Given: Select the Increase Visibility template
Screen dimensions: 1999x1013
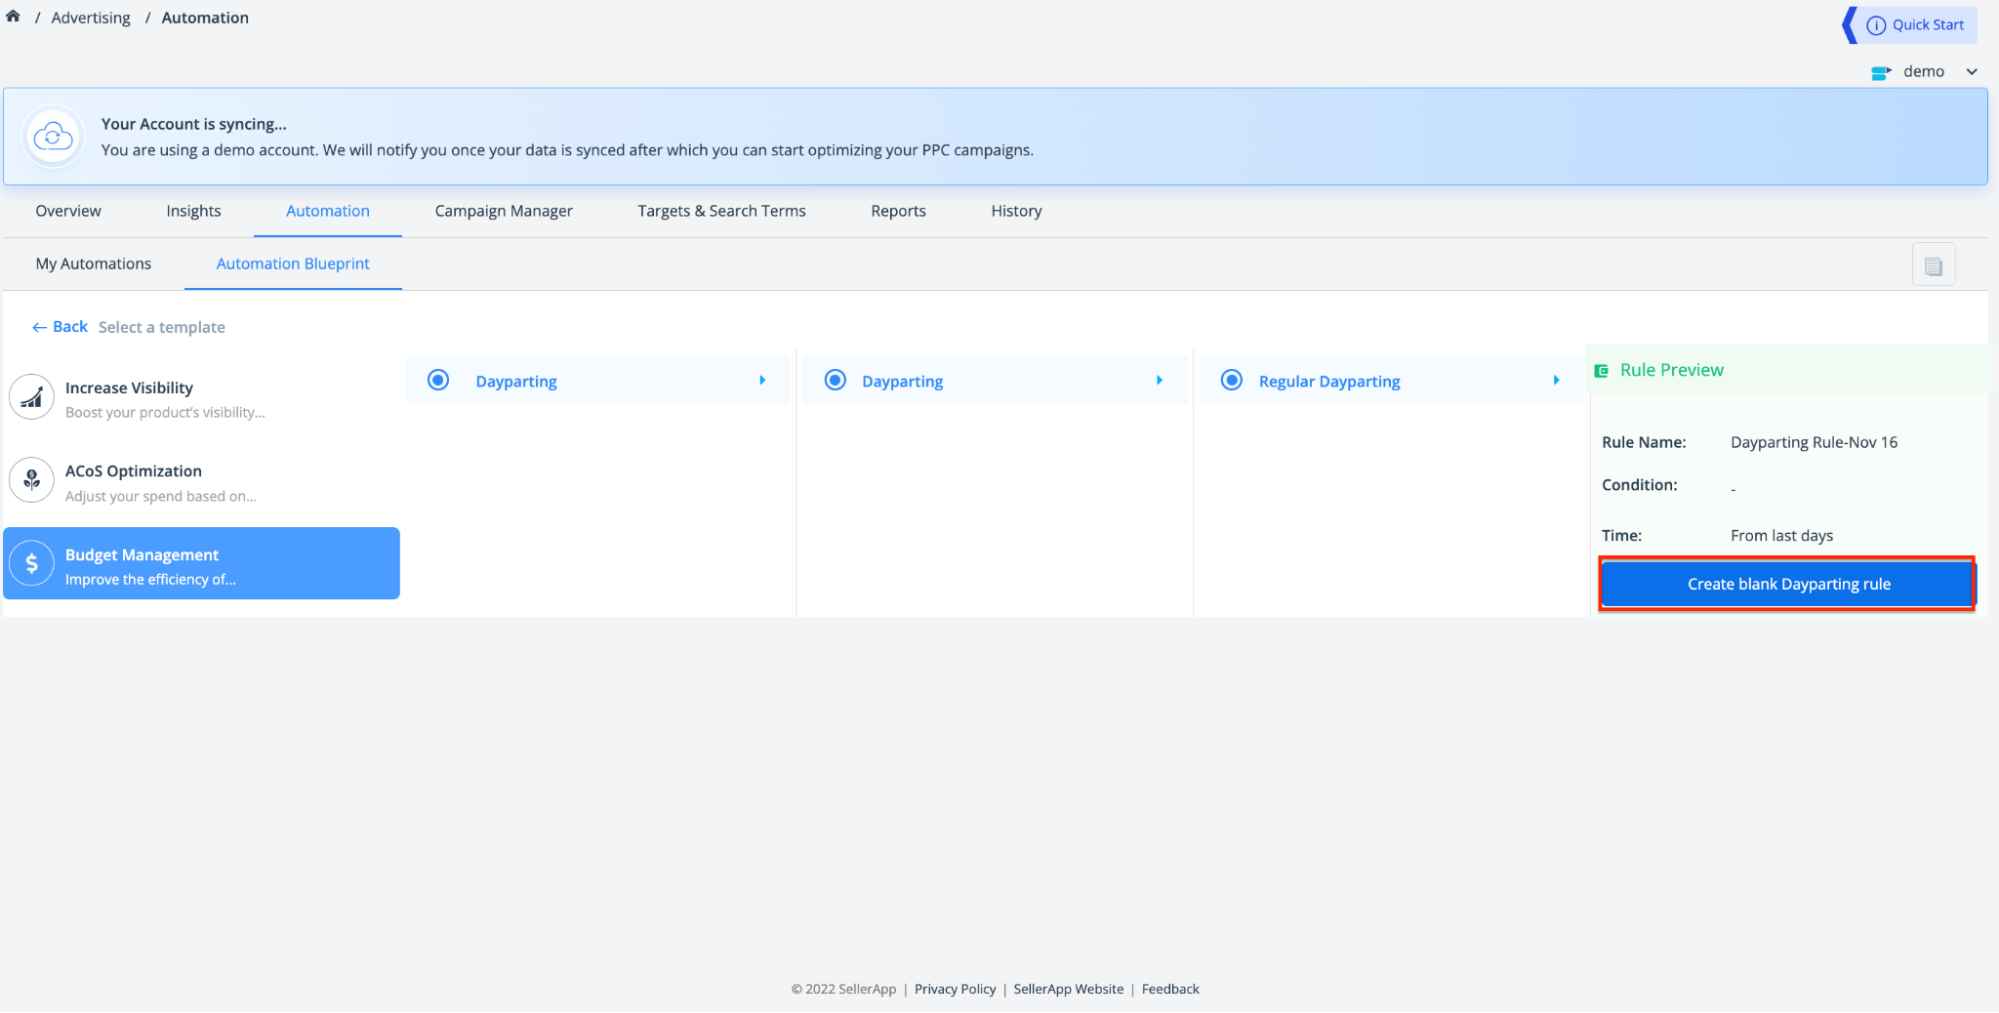Looking at the screenshot, I should click(201, 398).
